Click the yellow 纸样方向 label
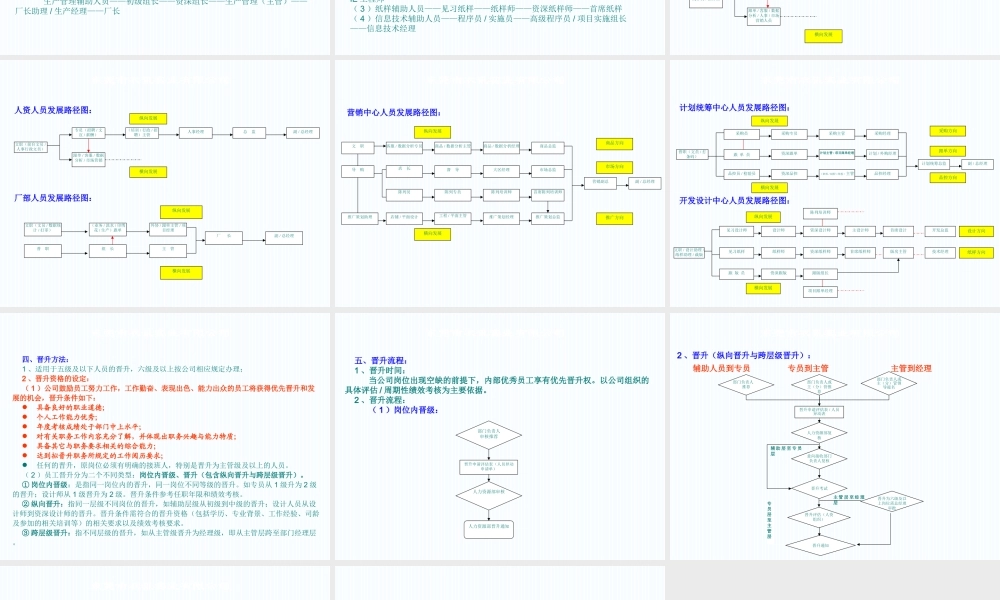Image resolution: width=1000 pixels, height=600 pixels. [x=976, y=252]
